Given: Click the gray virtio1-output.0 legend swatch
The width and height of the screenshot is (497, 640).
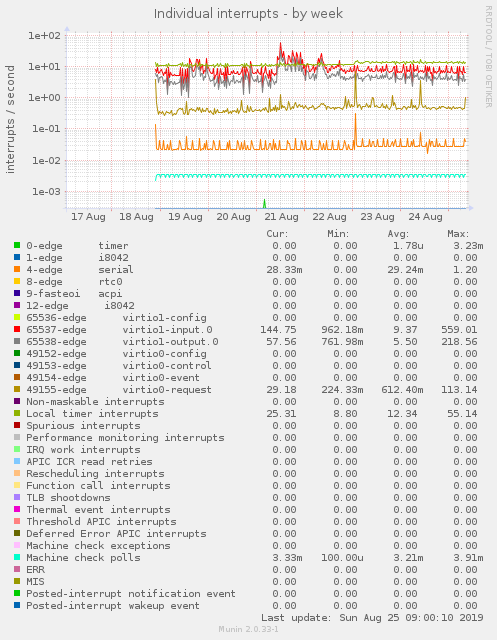Looking at the screenshot, I should (x=17, y=341).
